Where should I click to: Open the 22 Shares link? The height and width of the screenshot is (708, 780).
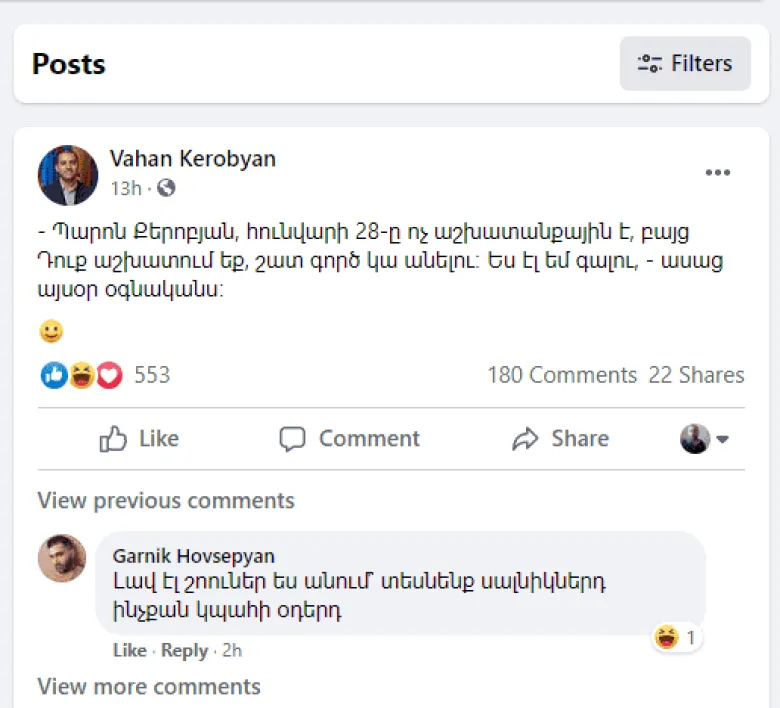pyautogui.click(x=697, y=376)
